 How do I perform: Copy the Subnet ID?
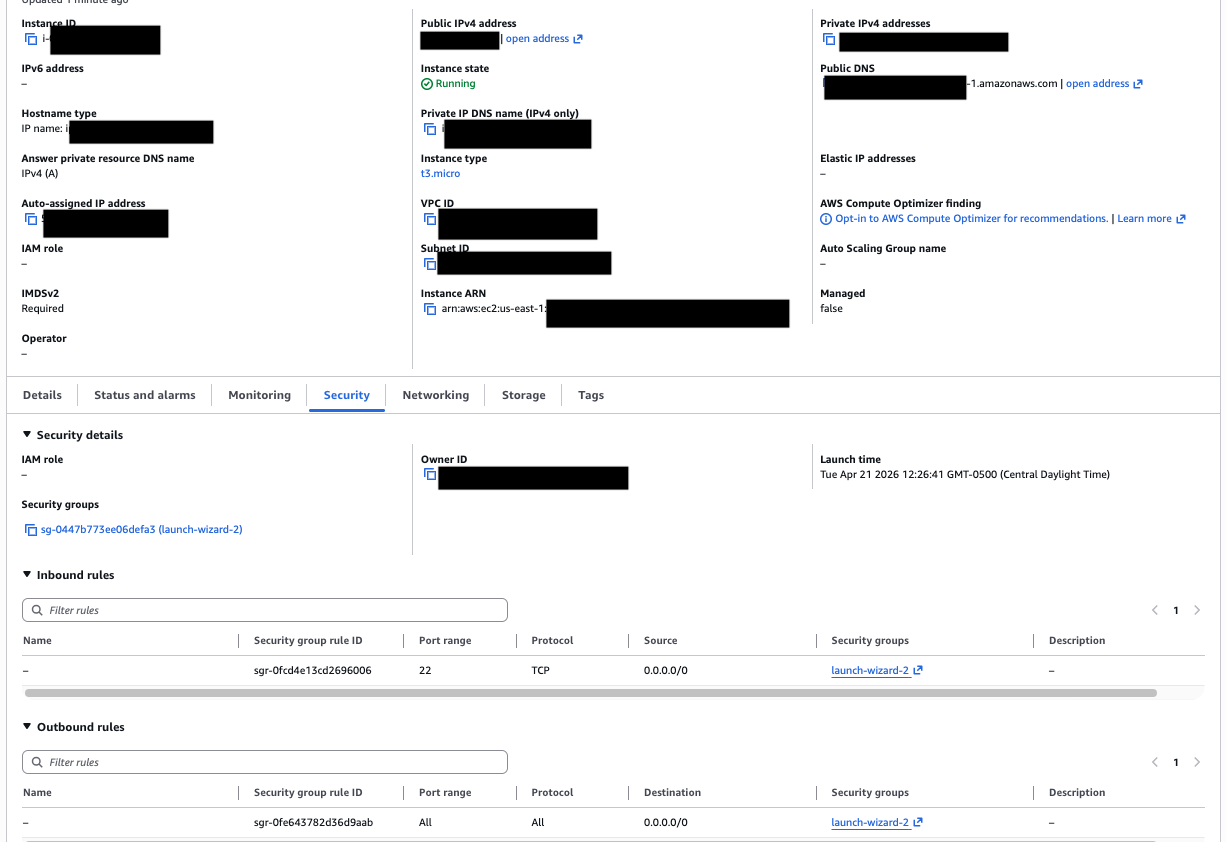pyautogui.click(x=430, y=264)
